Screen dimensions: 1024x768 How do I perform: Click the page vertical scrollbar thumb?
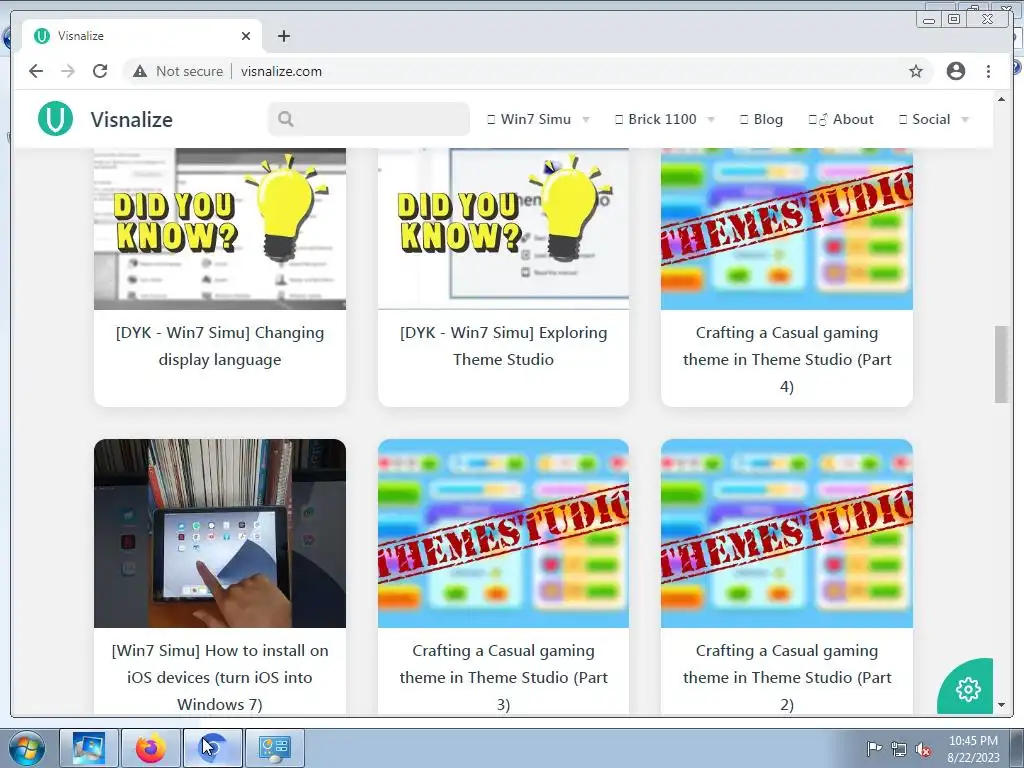(x=1001, y=364)
